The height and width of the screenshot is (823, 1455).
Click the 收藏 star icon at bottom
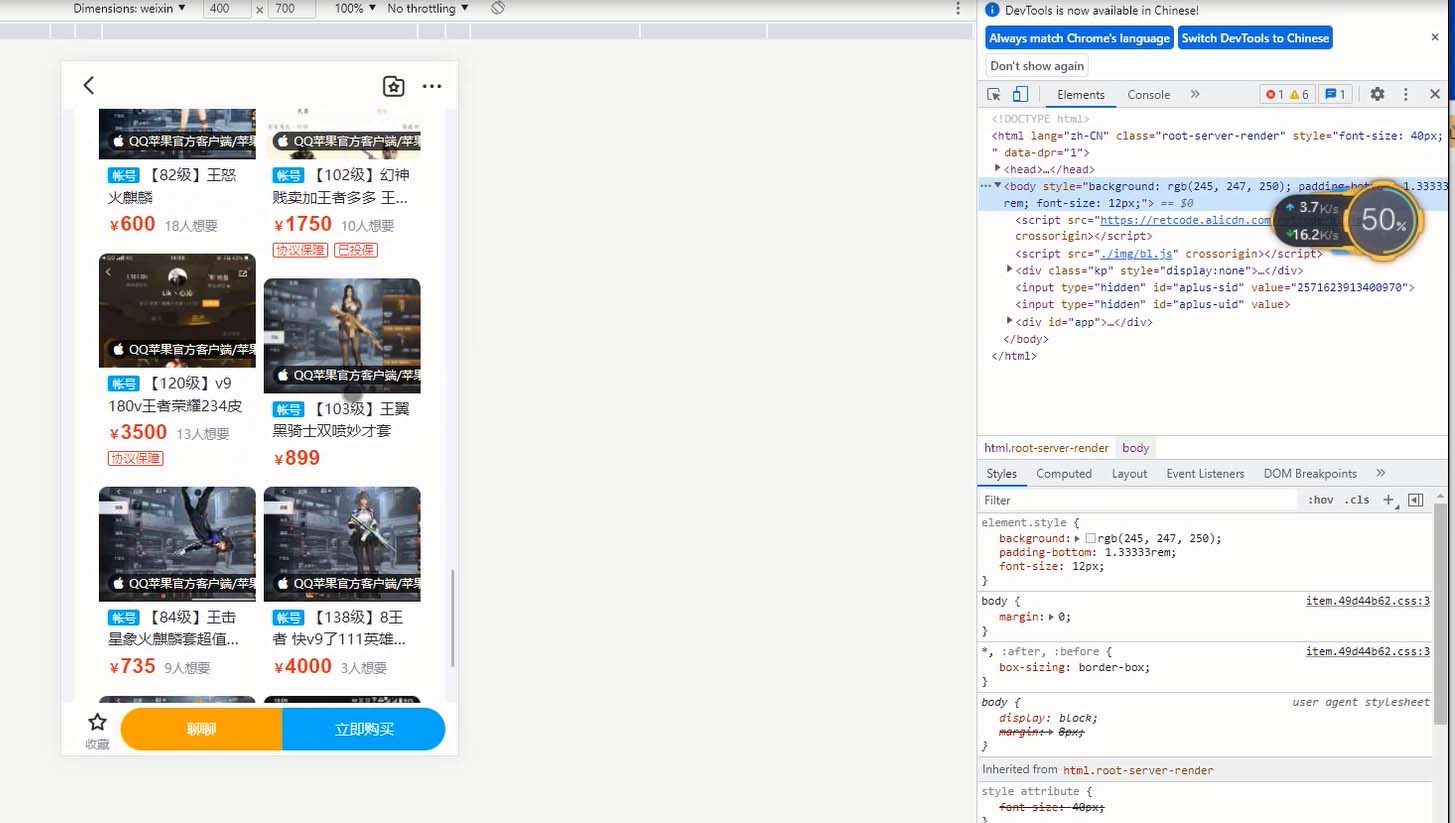coord(97,722)
